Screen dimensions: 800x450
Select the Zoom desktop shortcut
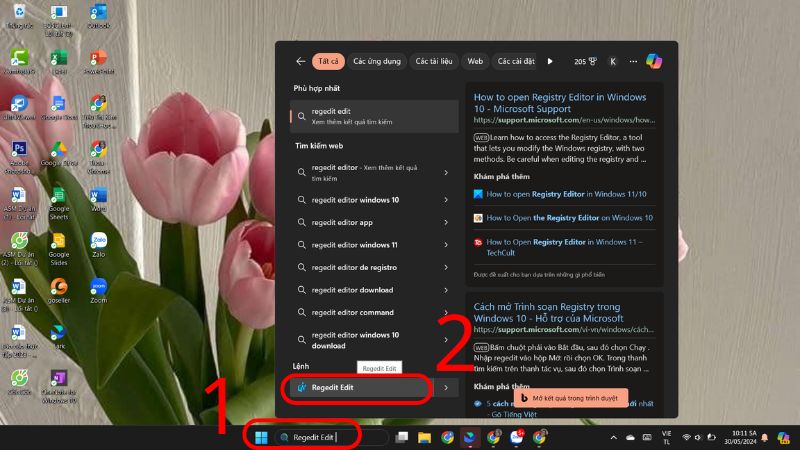[x=98, y=291]
